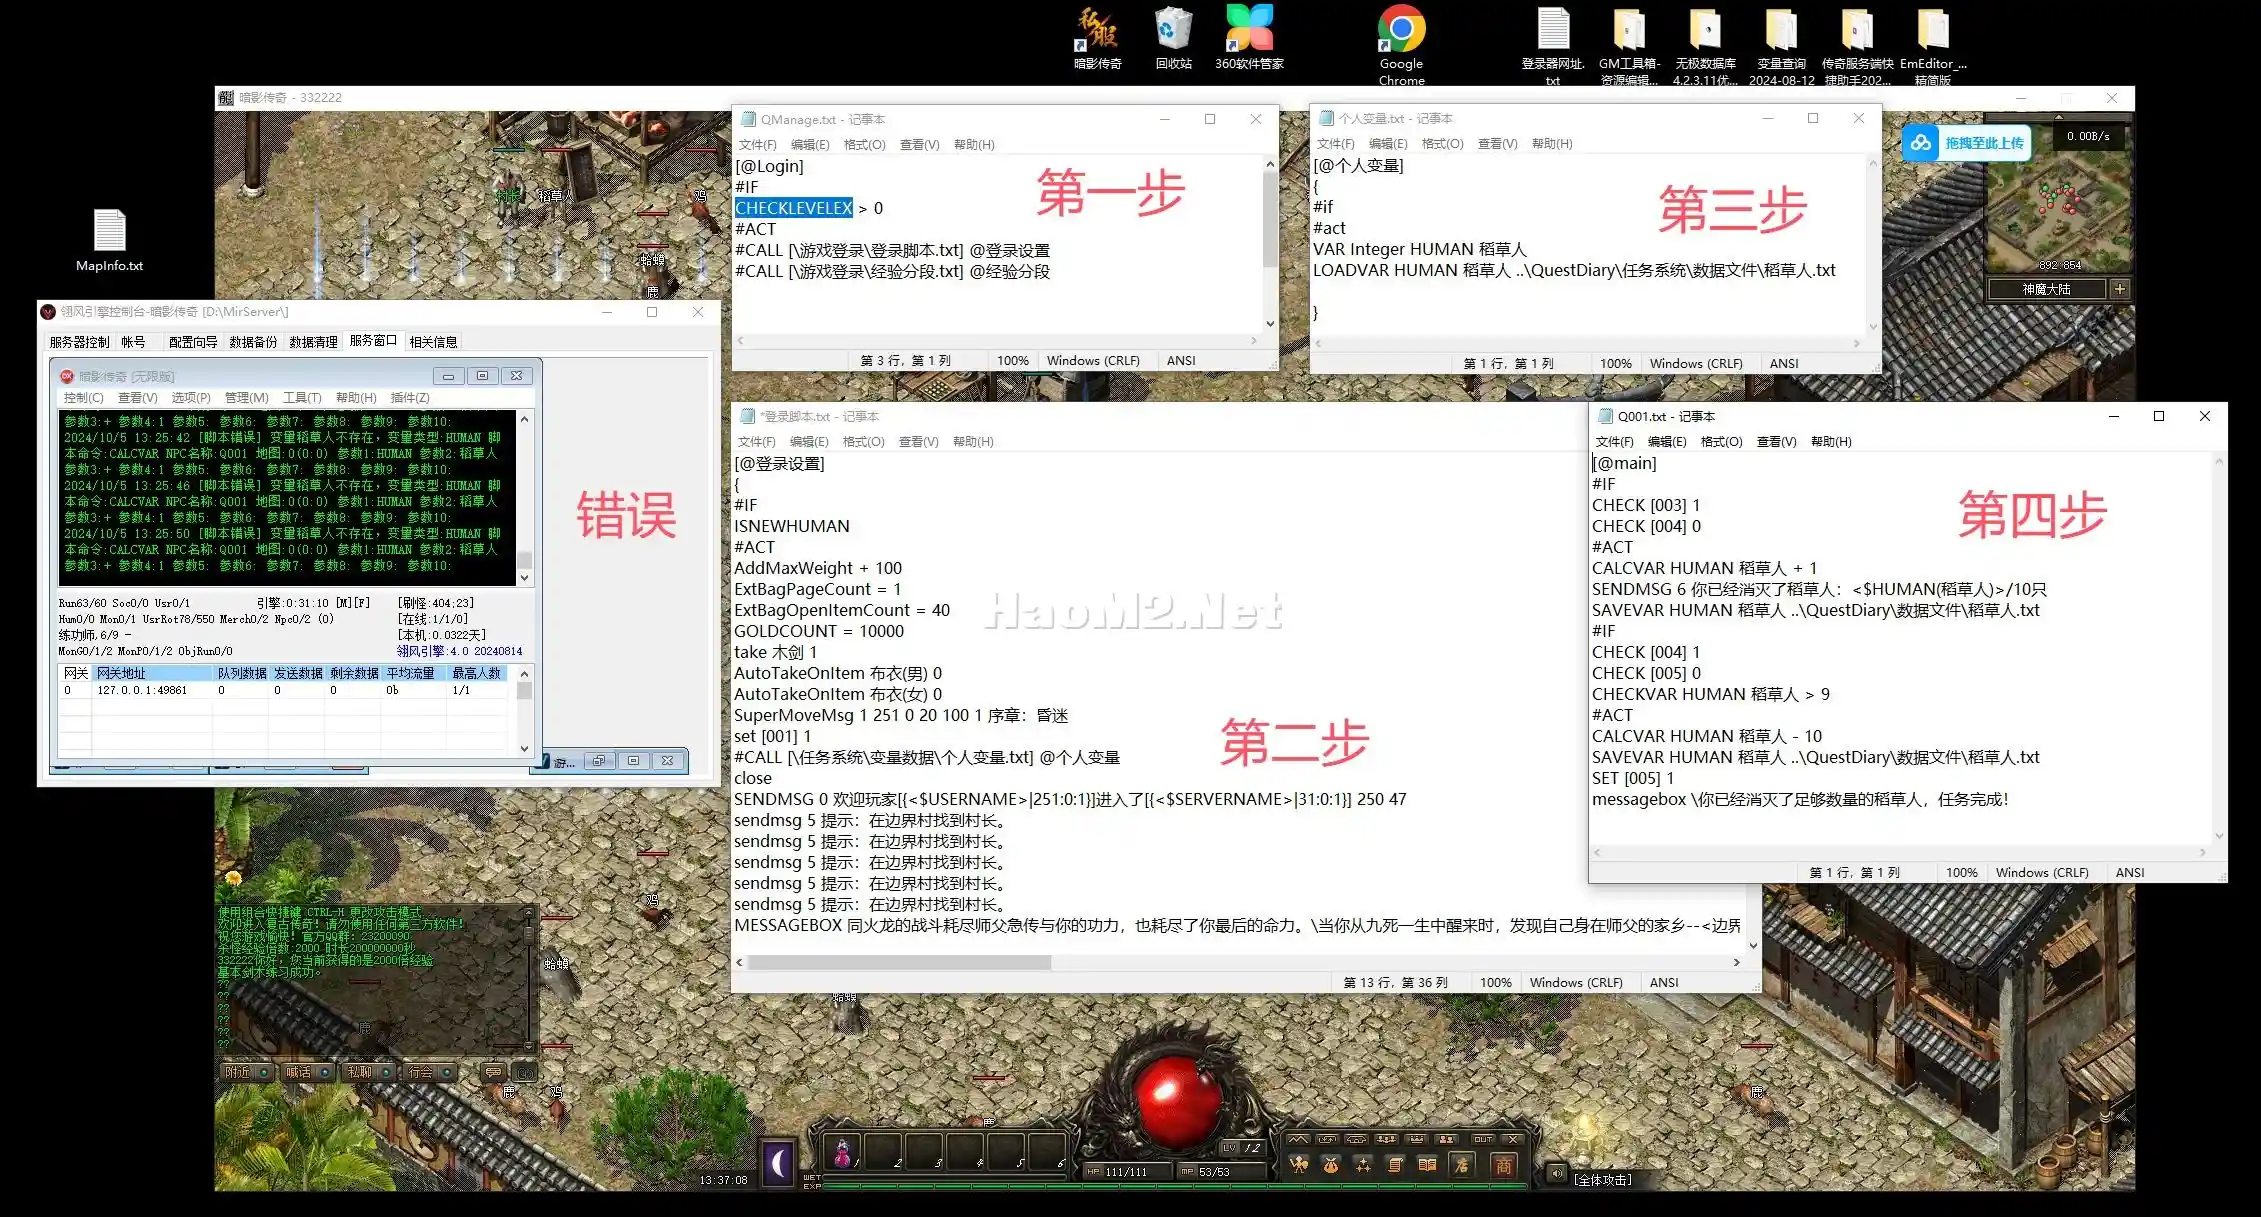Open the quest scroll icon in game bar
The height and width of the screenshot is (1217, 2261).
[x=1395, y=1166]
